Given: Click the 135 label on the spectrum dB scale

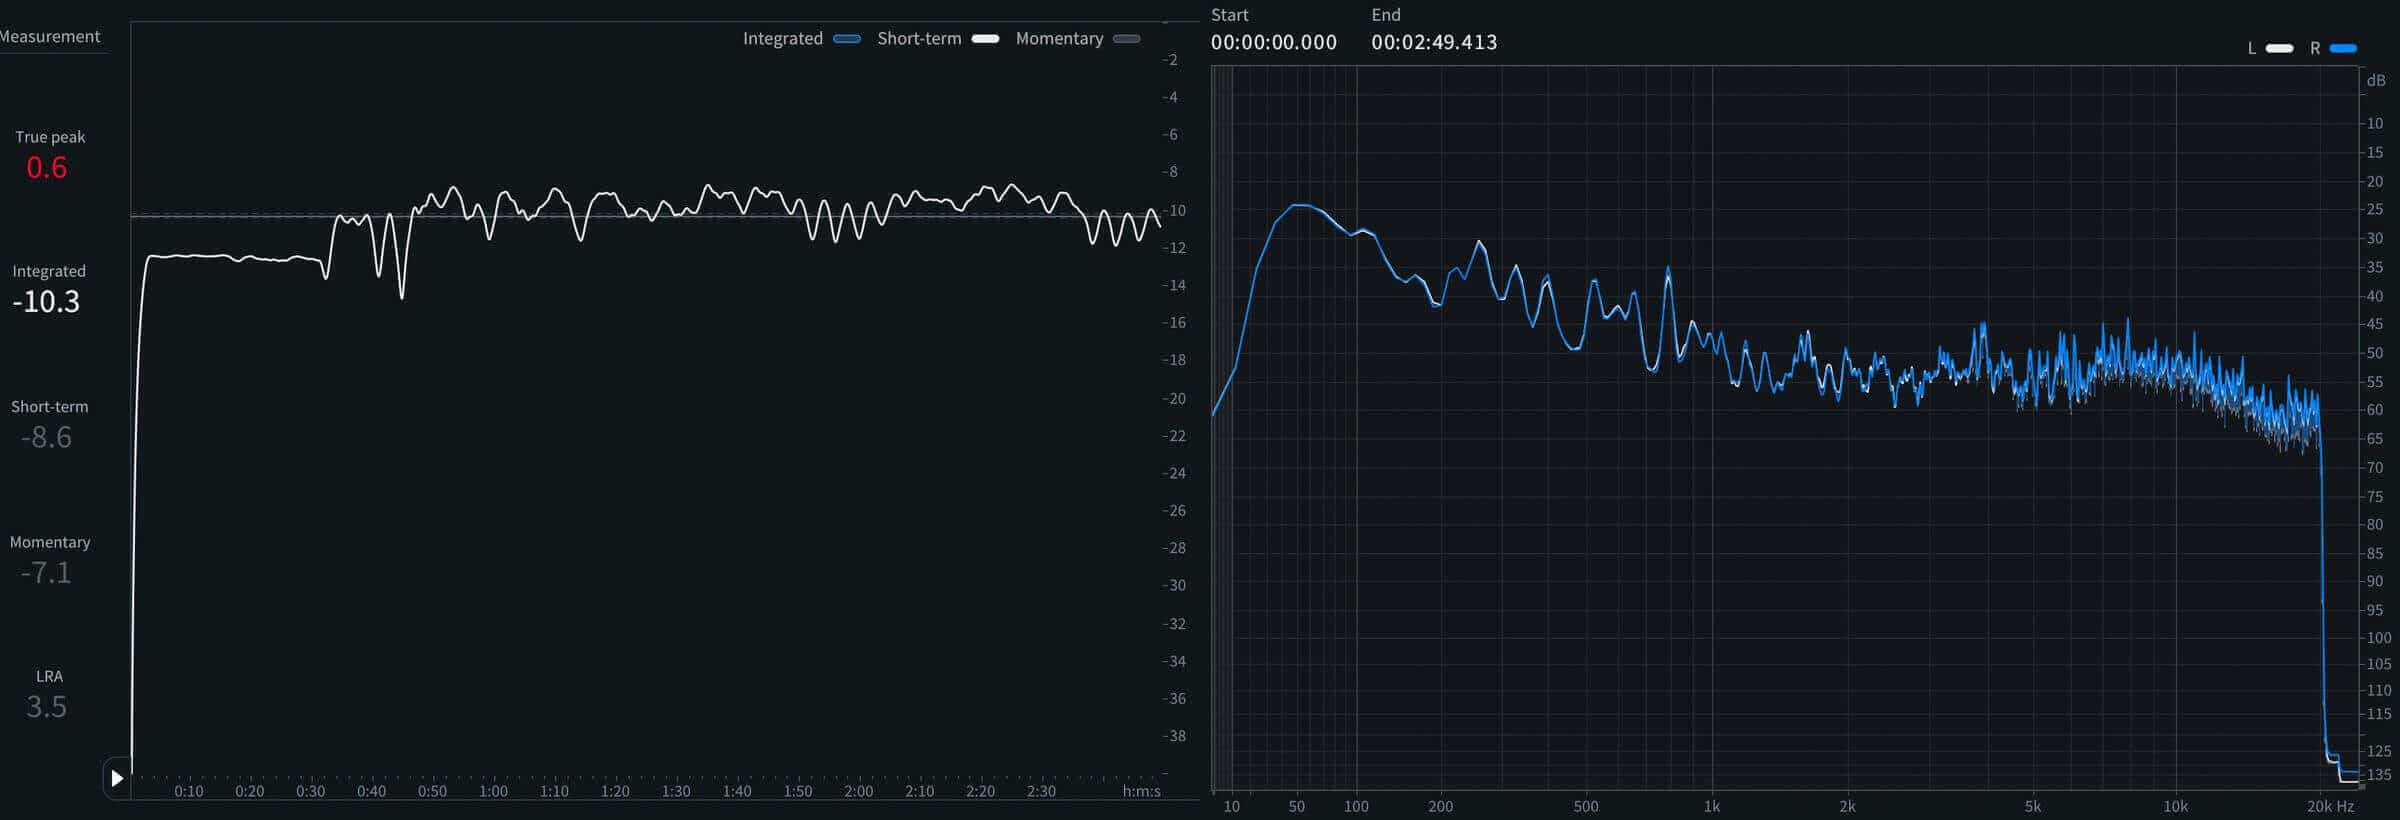Looking at the screenshot, I should [2379, 774].
